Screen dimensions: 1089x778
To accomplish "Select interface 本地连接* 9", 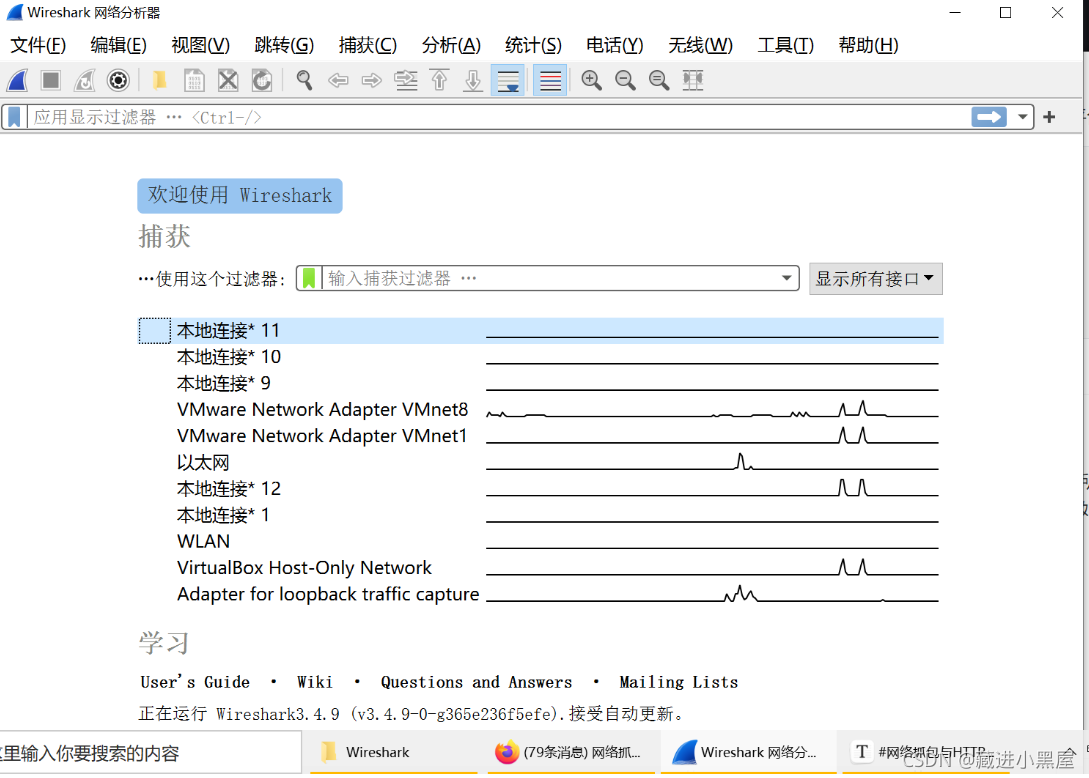I will tap(541, 383).
